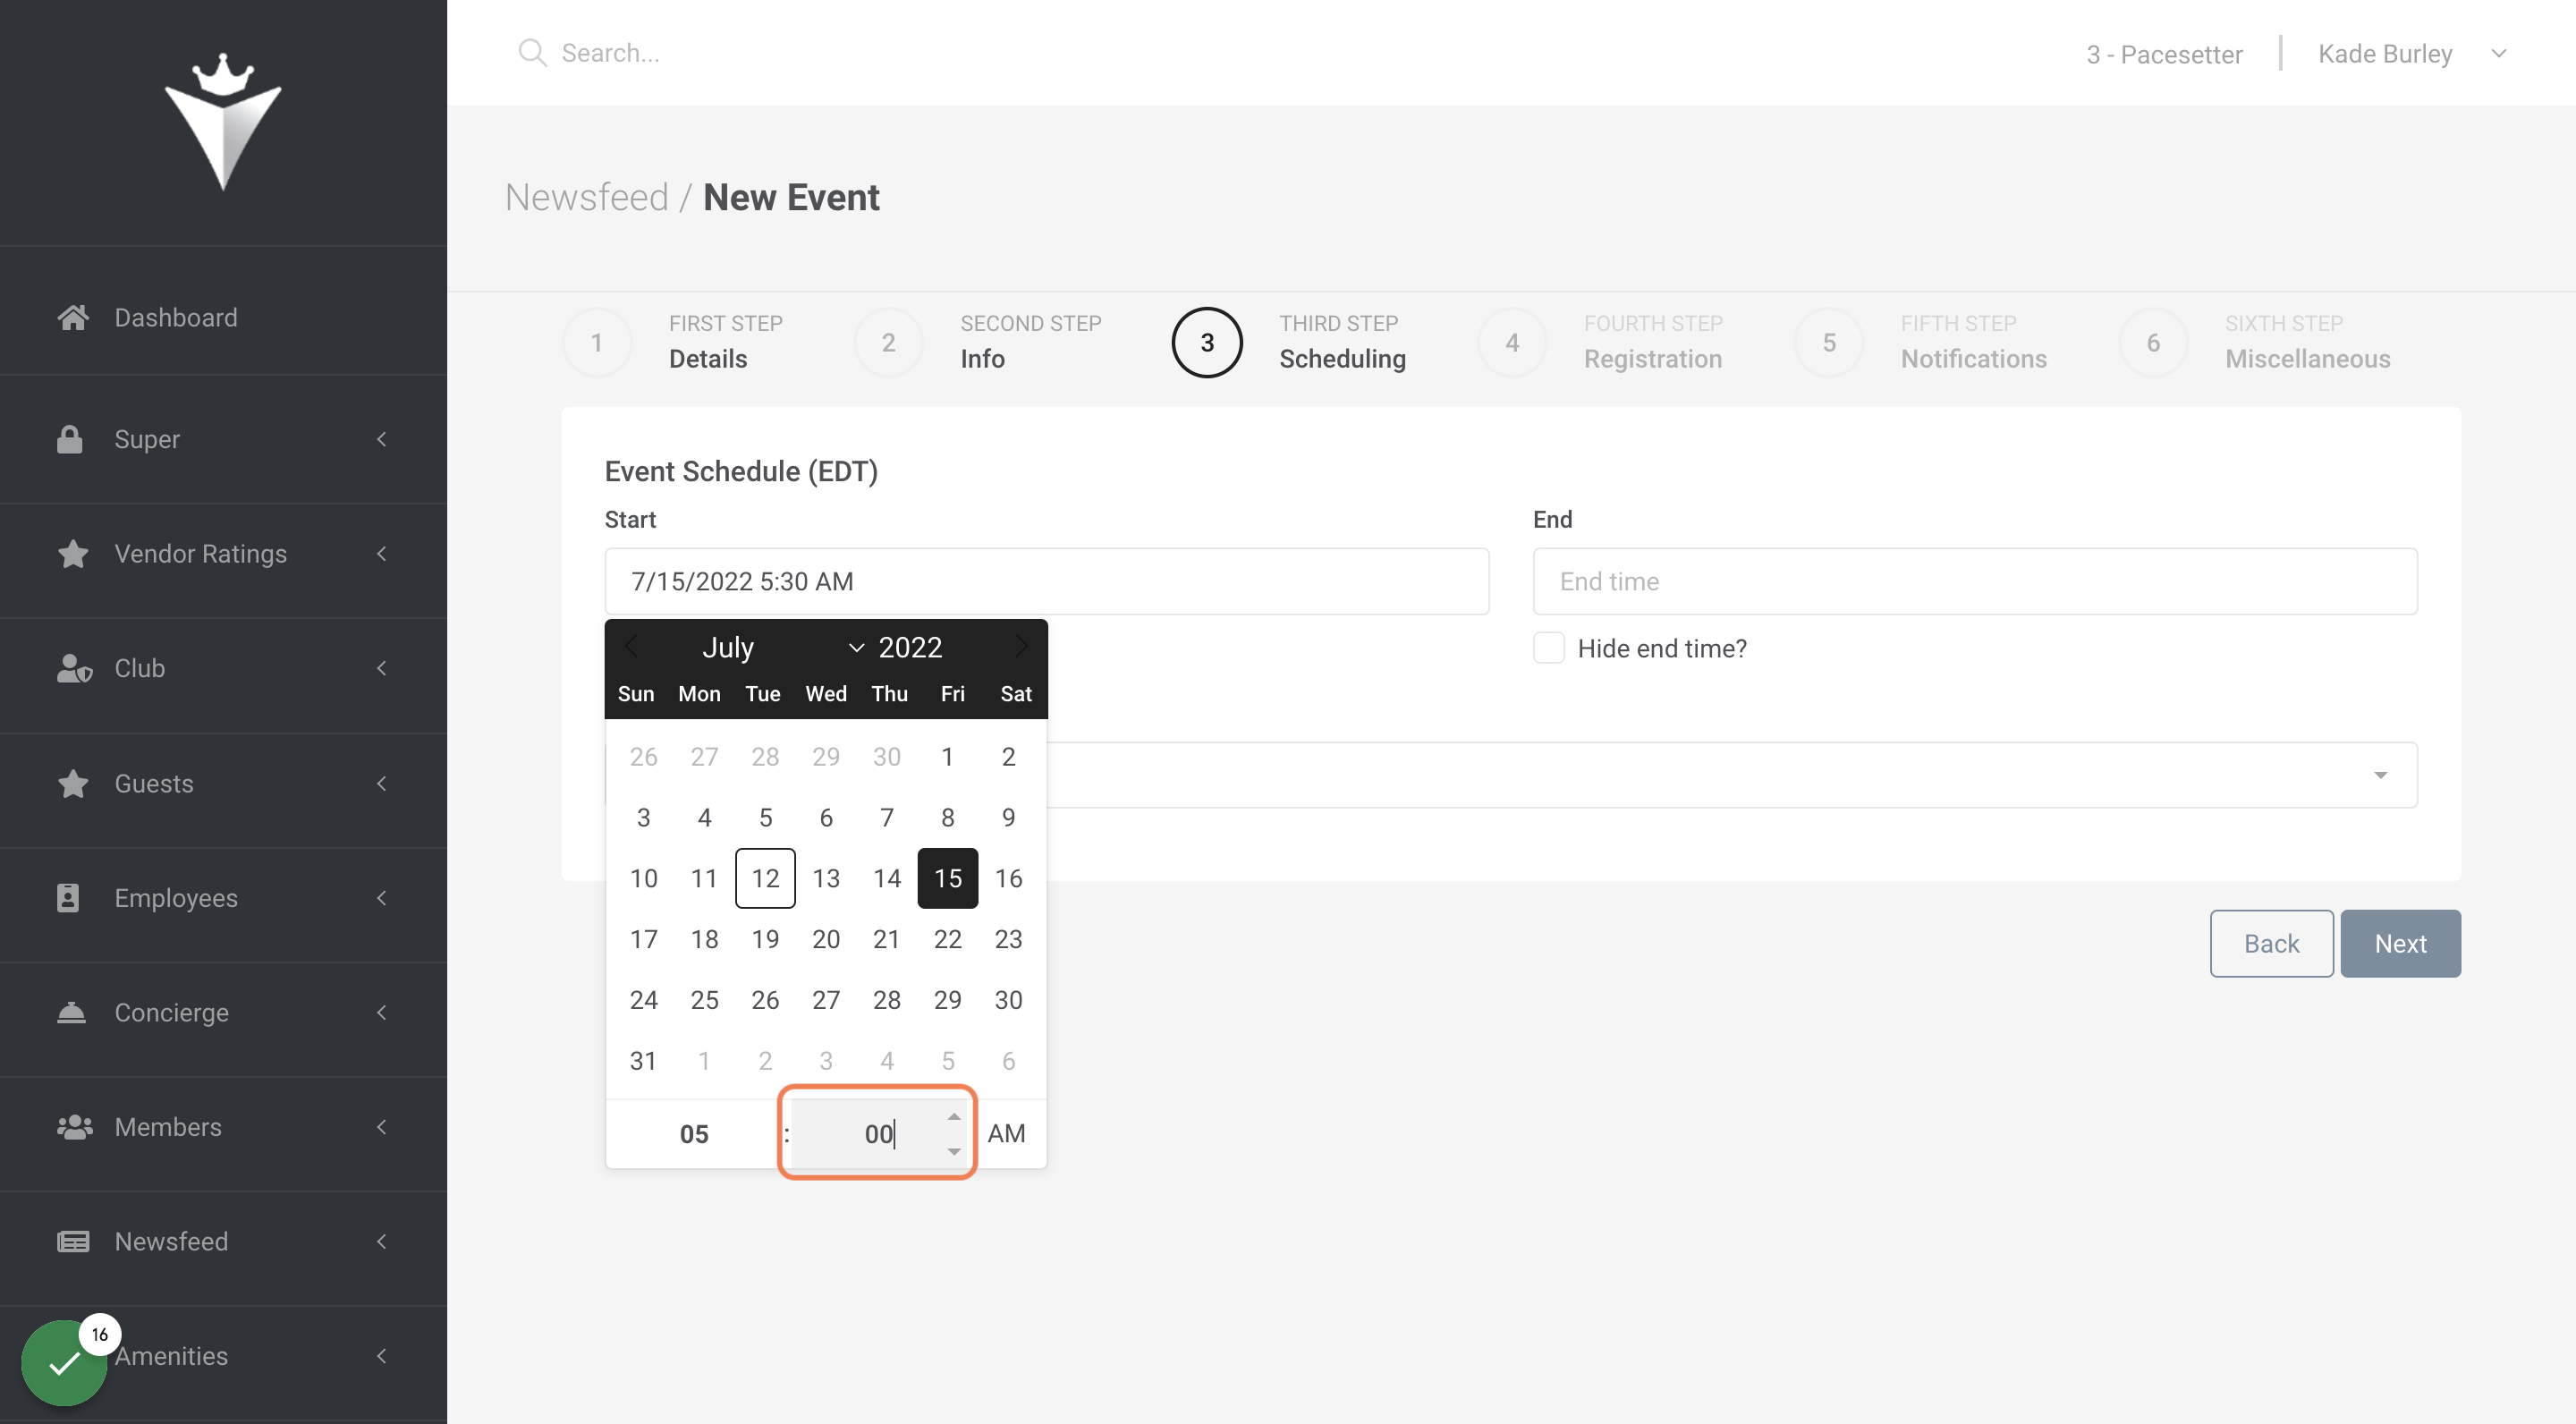Viewport: 2576px width, 1424px height.
Task: Go to Second Step Info tab
Action: click(x=979, y=342)
